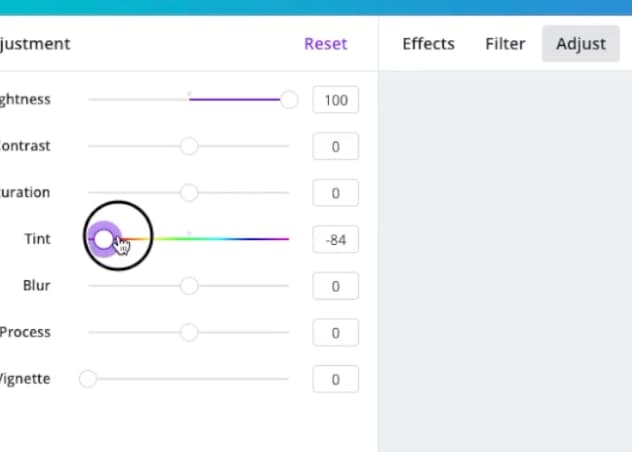Screen dimensions: 632x452
Task: Select the Adjust tab
Action: click(581, 44)
